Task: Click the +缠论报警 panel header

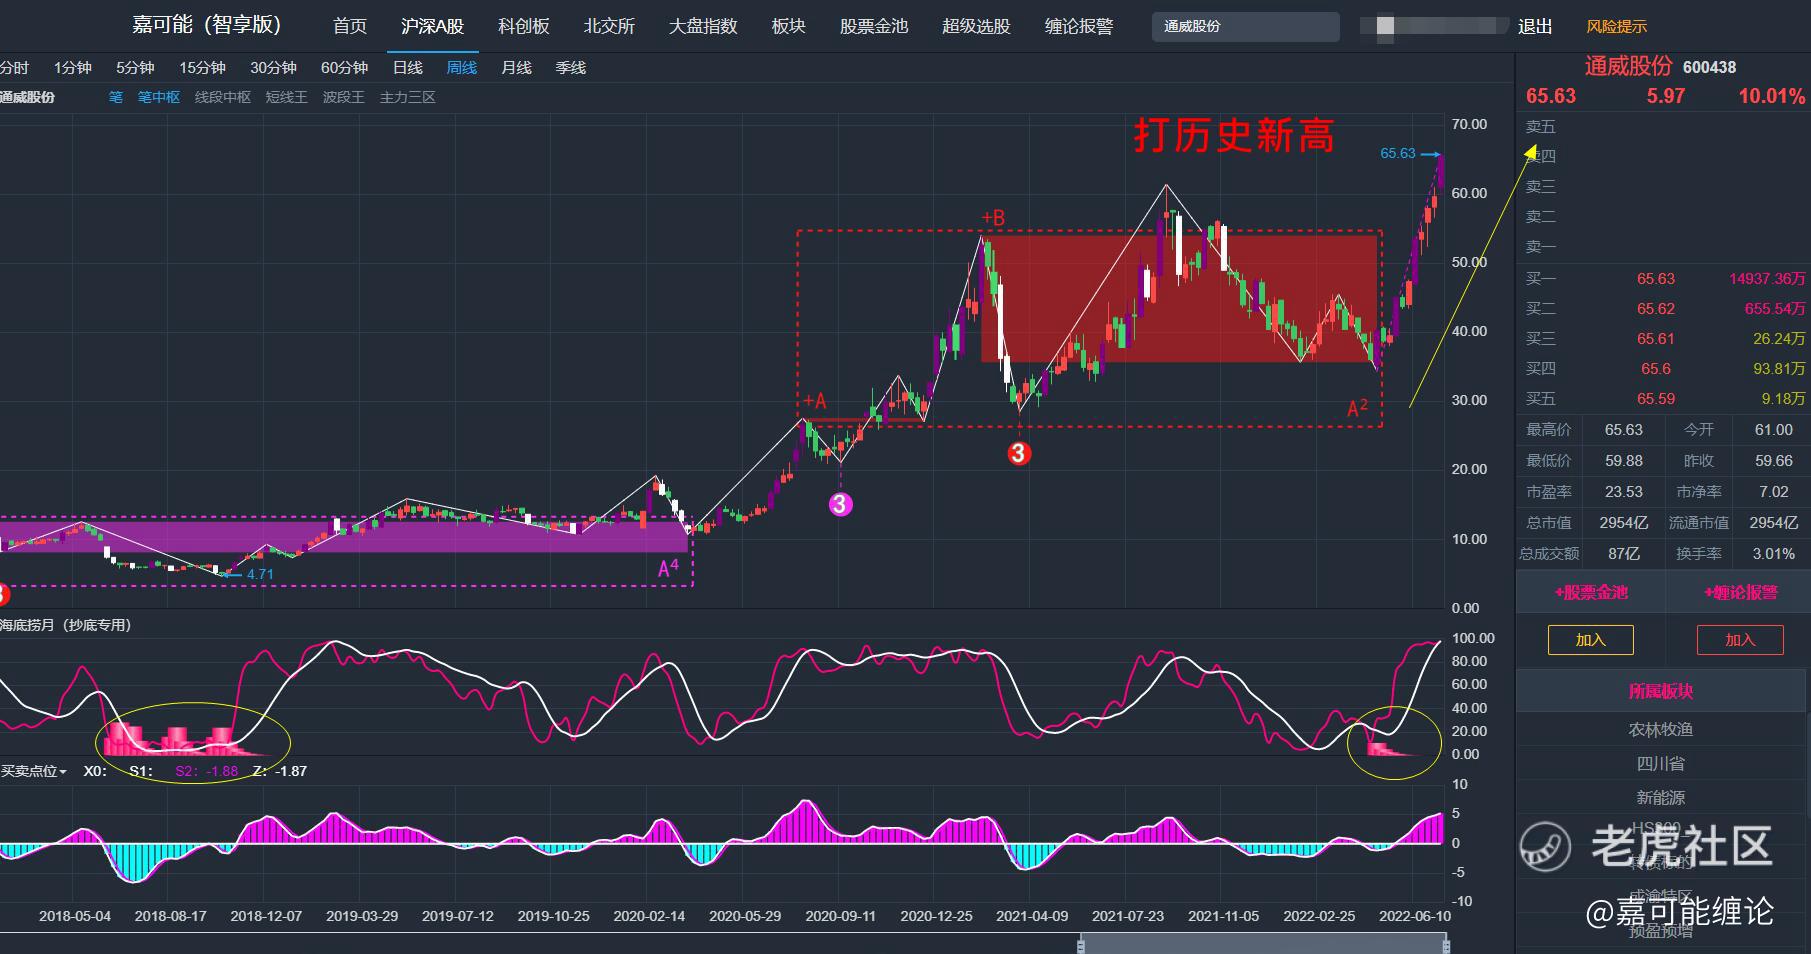Action: 1741,593
